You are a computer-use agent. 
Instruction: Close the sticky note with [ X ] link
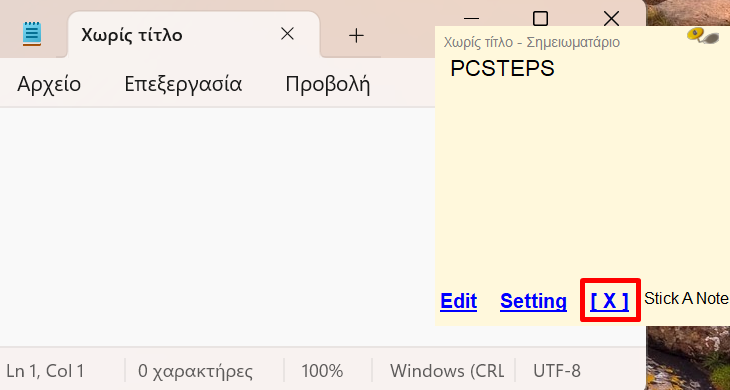click(610, 301)
